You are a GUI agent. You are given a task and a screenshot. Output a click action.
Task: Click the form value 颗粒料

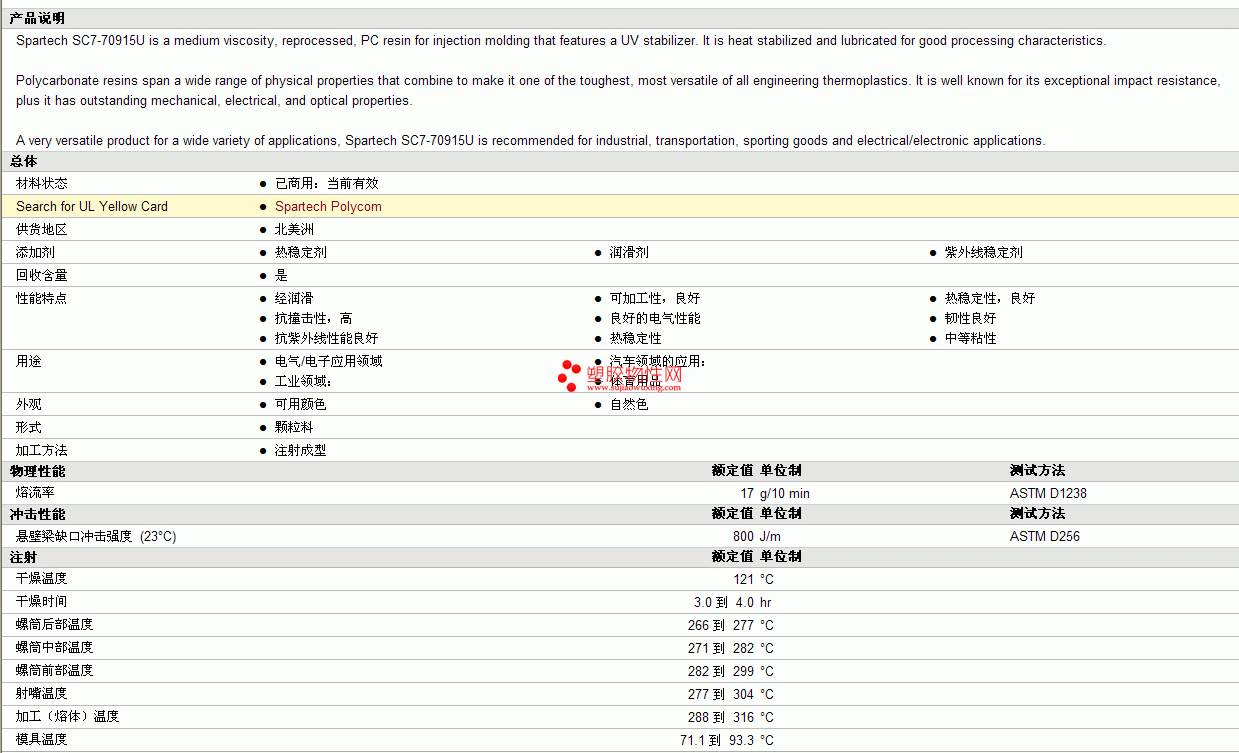294,427
